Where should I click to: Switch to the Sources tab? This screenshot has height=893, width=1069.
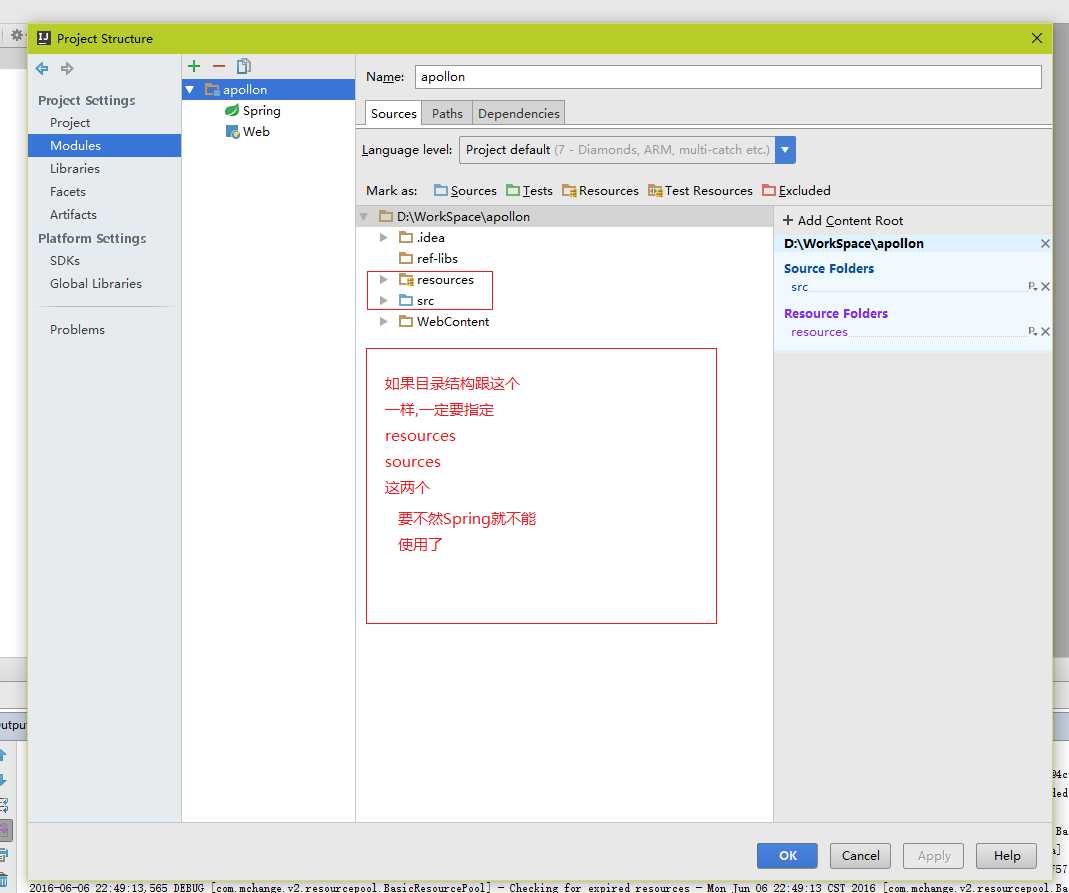coord(393,114)
